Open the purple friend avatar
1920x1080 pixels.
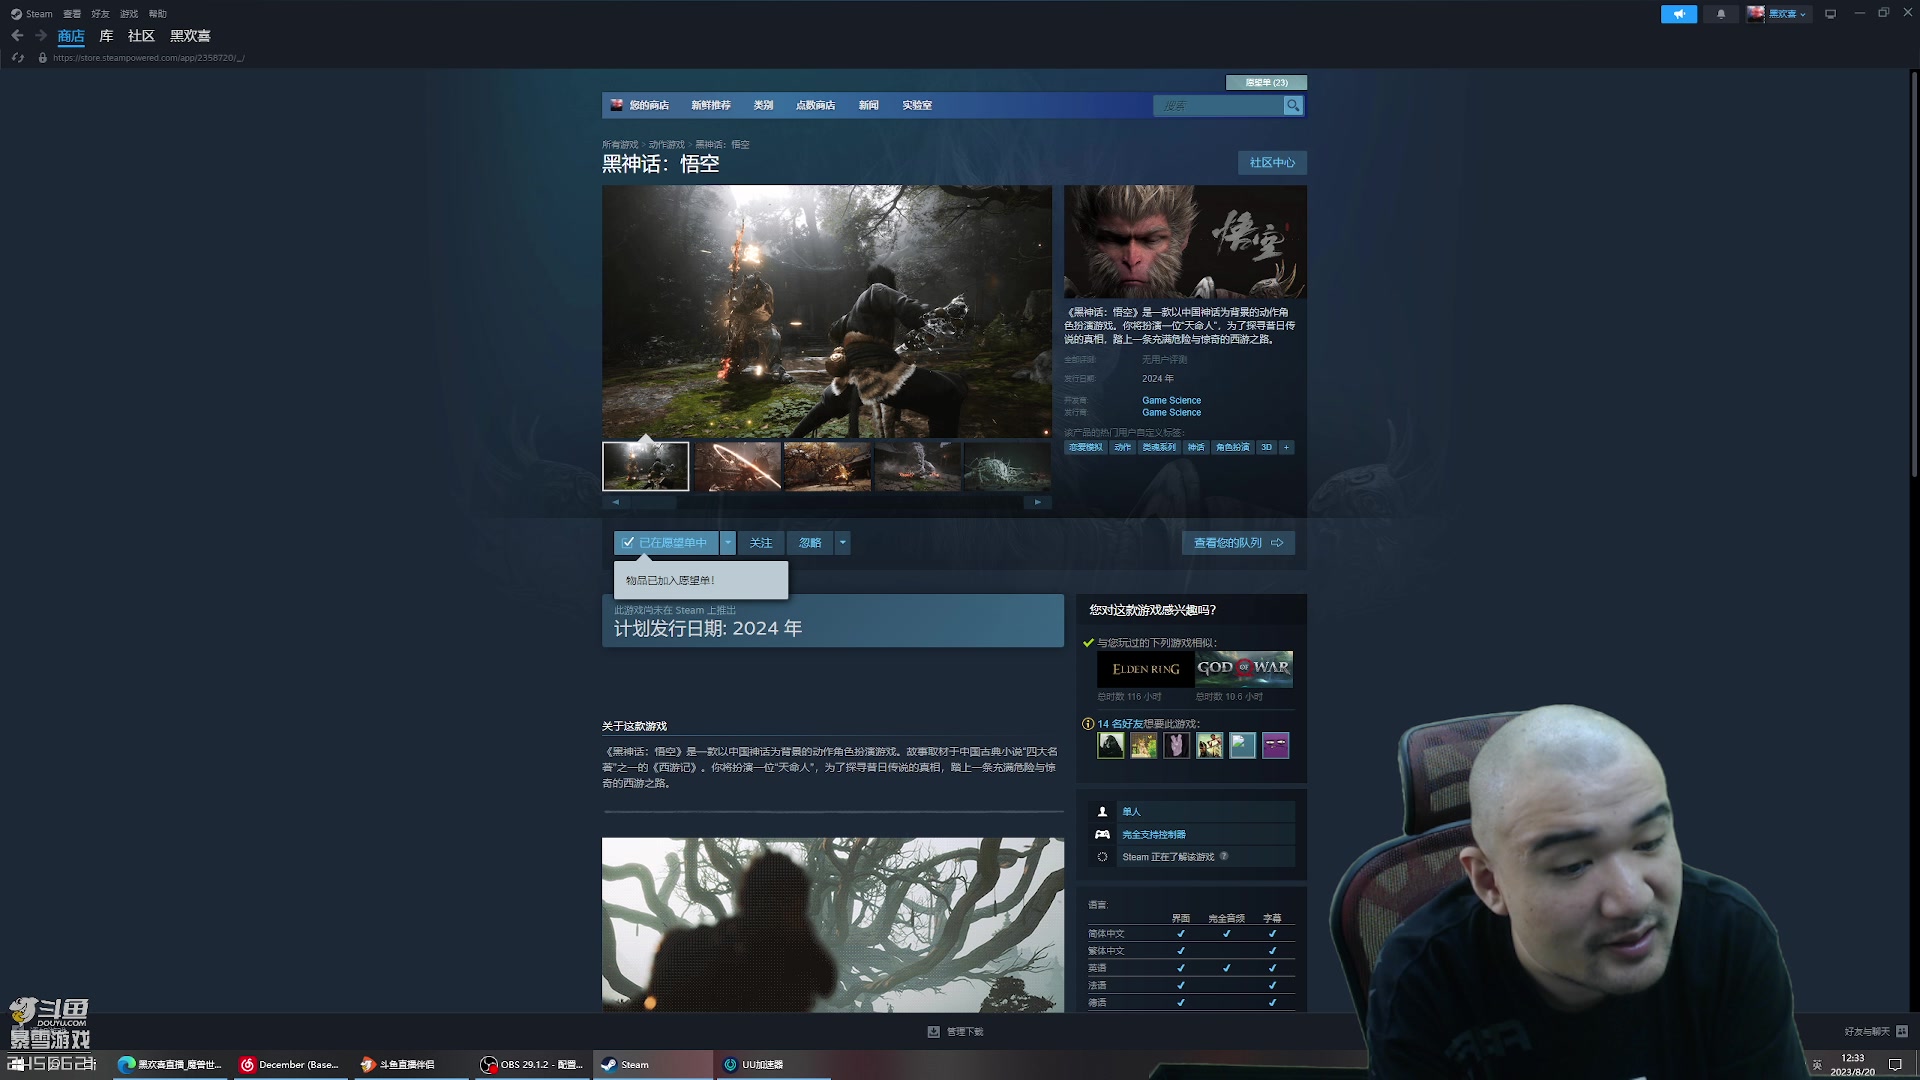pos(1275,745)
